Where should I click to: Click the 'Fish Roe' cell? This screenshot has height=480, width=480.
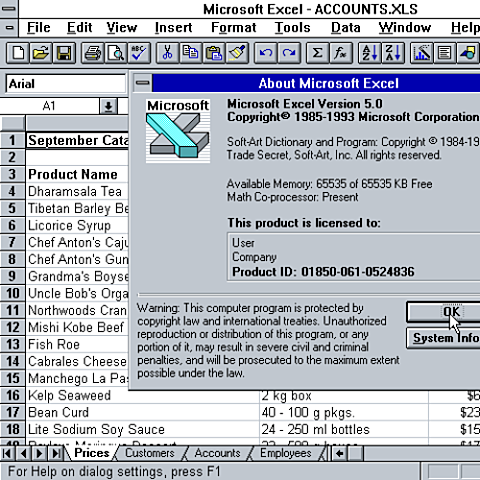(x=77, y=344)
